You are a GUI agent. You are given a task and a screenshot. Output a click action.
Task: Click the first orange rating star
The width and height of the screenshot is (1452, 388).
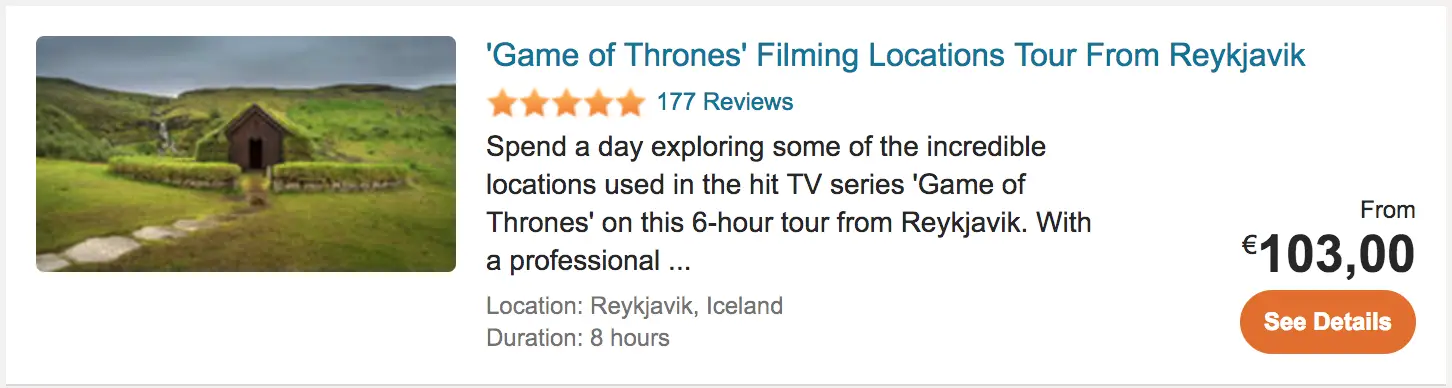[502, 102]
